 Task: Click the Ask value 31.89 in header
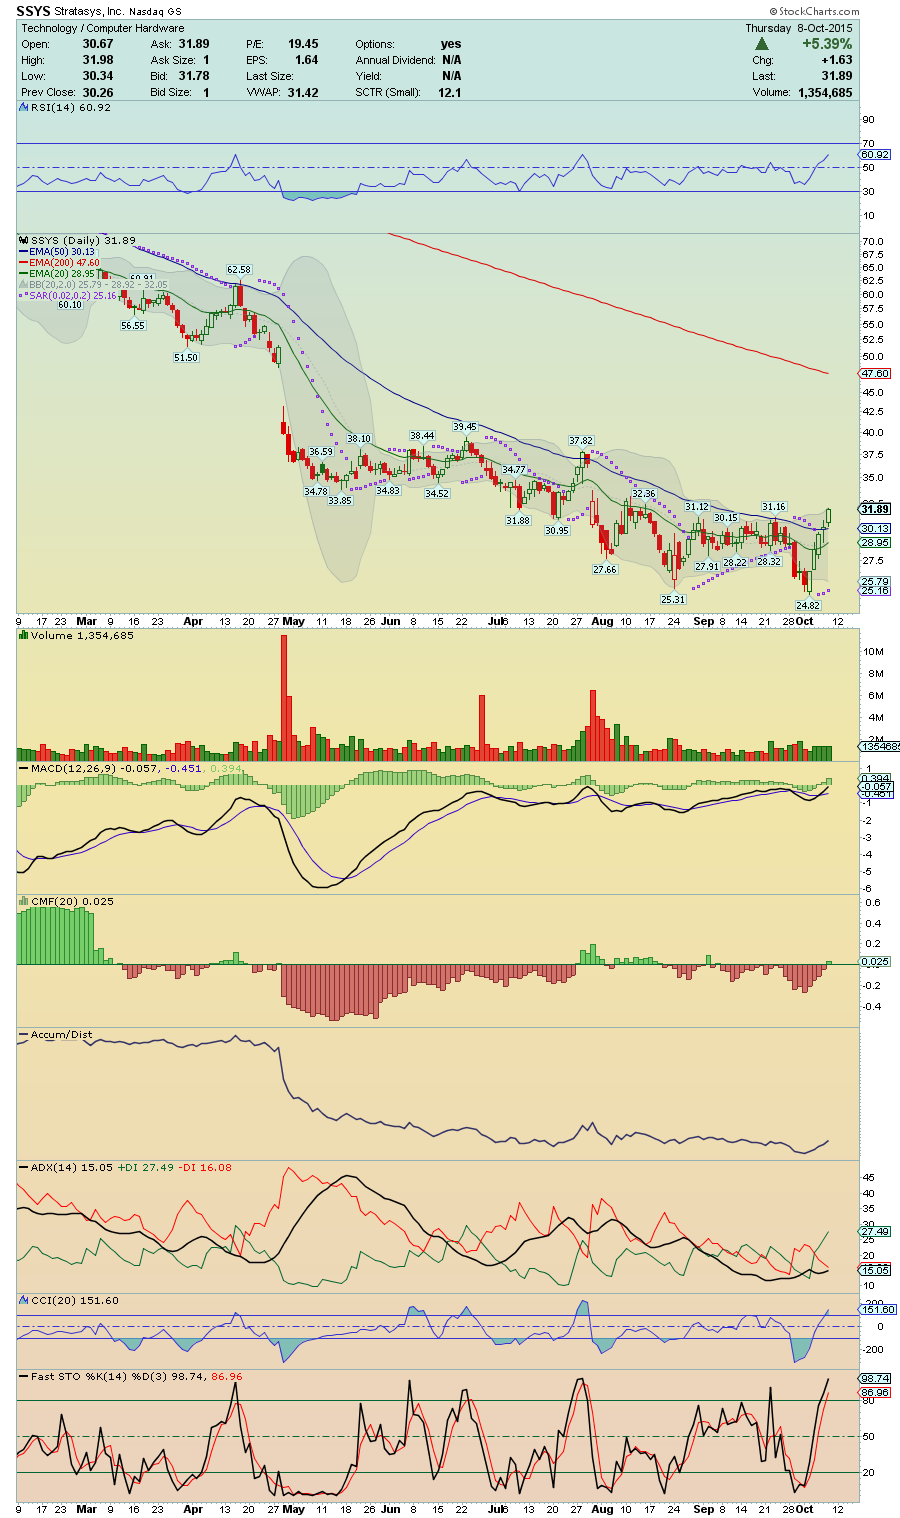coord(194,44)
